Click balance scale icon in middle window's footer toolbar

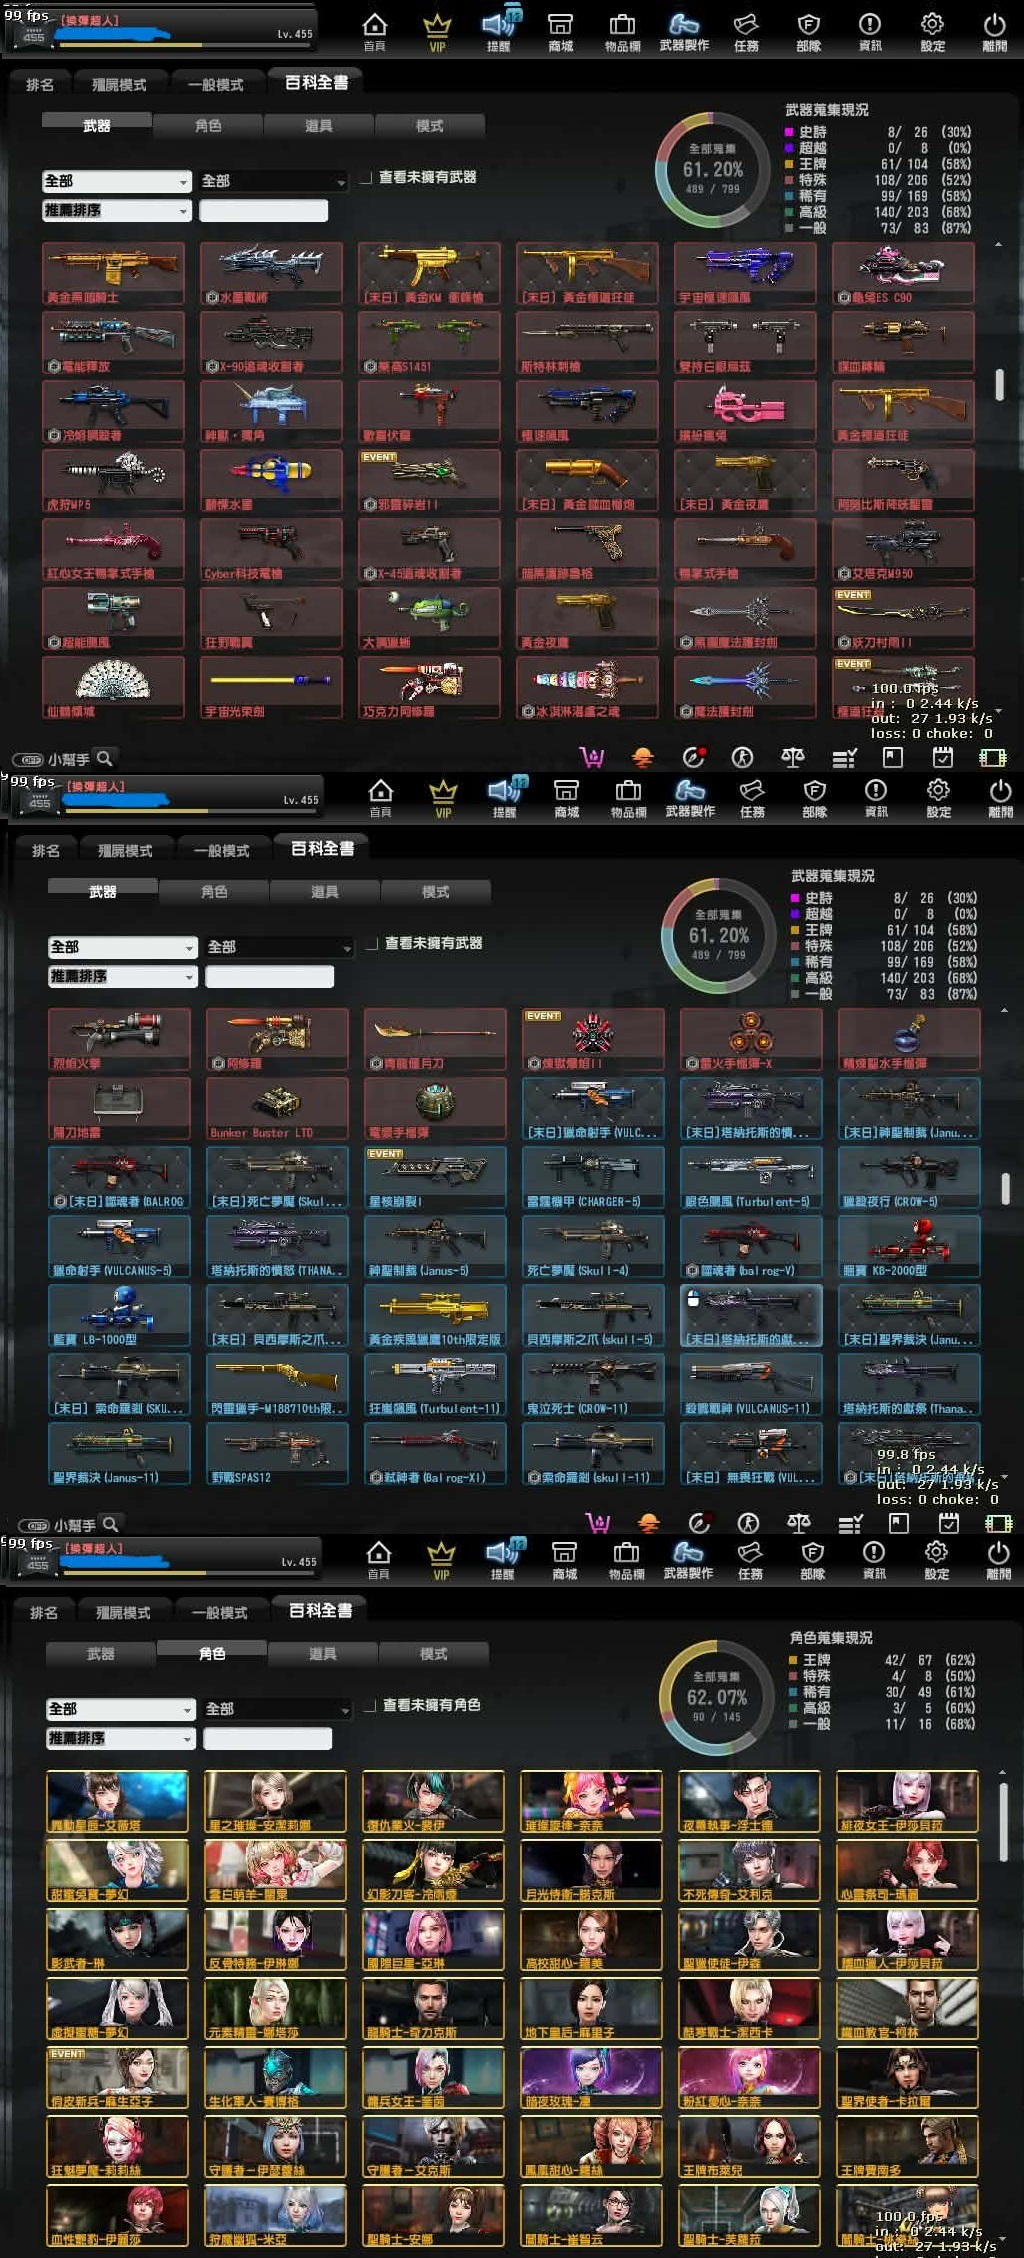[798, 1523]
